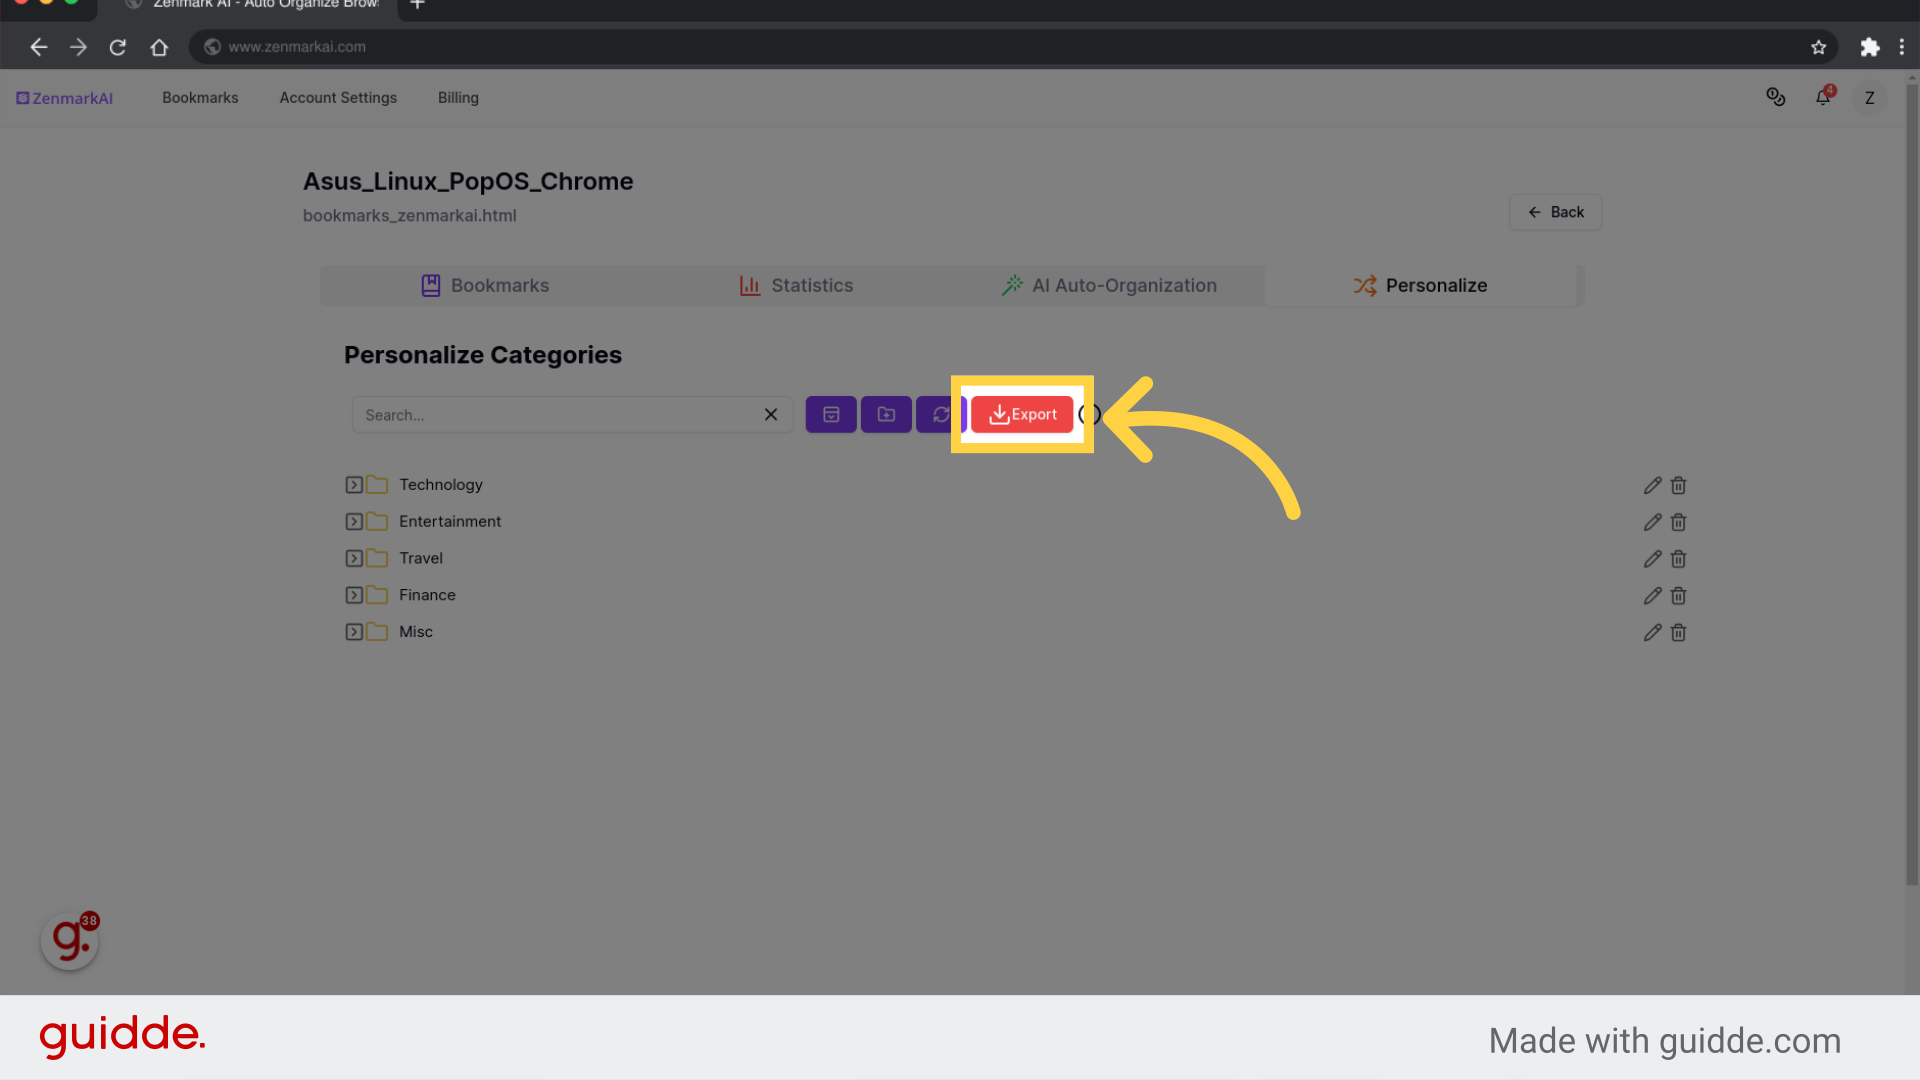
Task: Open Bookmarks in top navigation
Action: coord(200,98)
